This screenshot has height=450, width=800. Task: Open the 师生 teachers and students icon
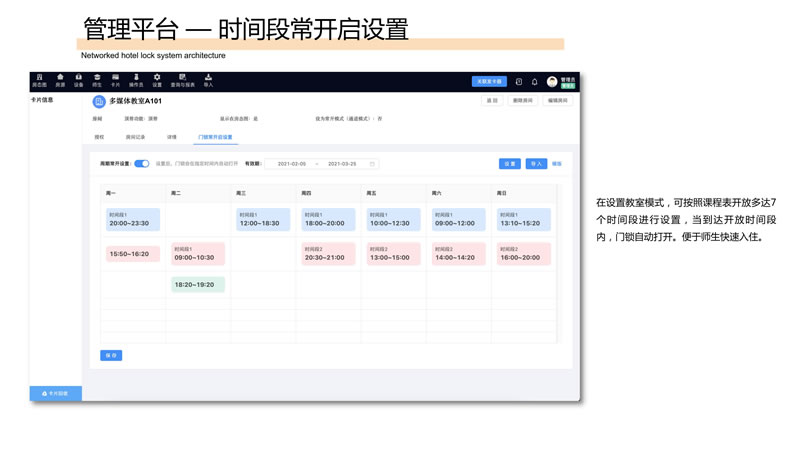[97, 81]
